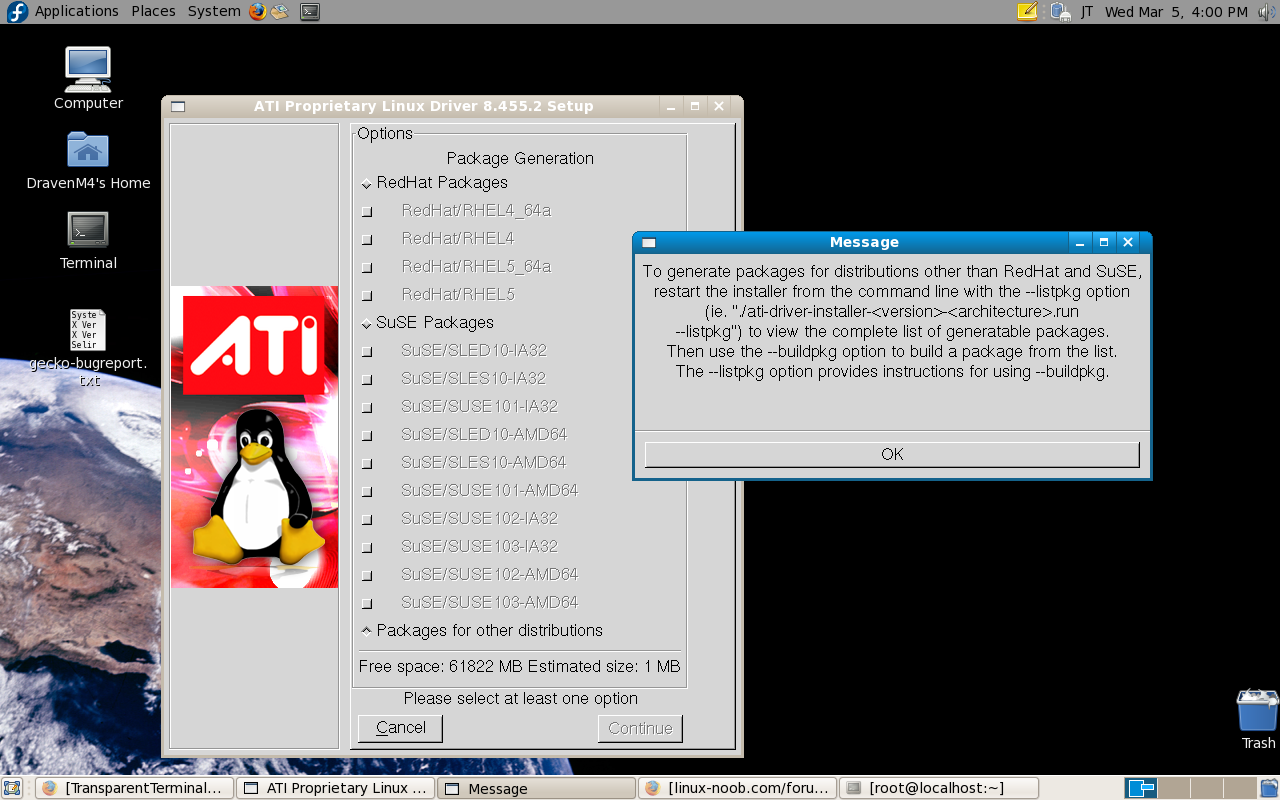This screenshot has height=800, width=1280.
Task: Maximize the Message dialog window
Action: (x=1103, y=242)
